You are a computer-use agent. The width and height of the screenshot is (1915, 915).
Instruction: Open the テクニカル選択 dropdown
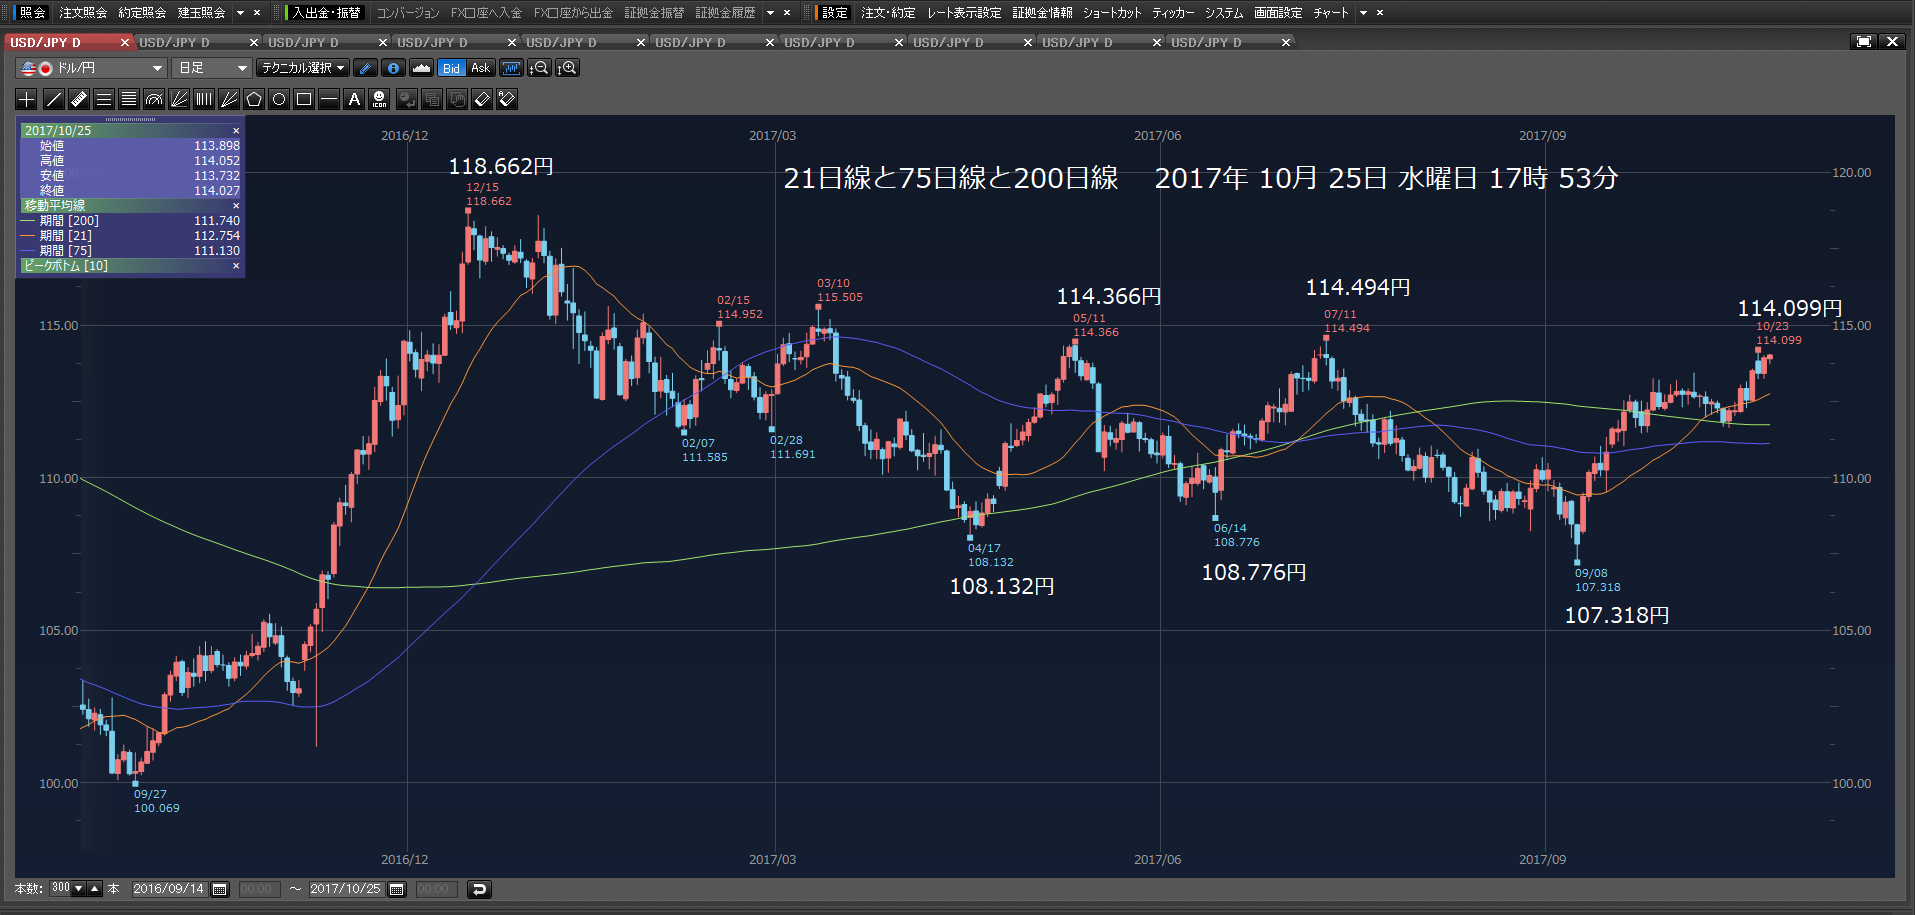[x=302, y=68]
